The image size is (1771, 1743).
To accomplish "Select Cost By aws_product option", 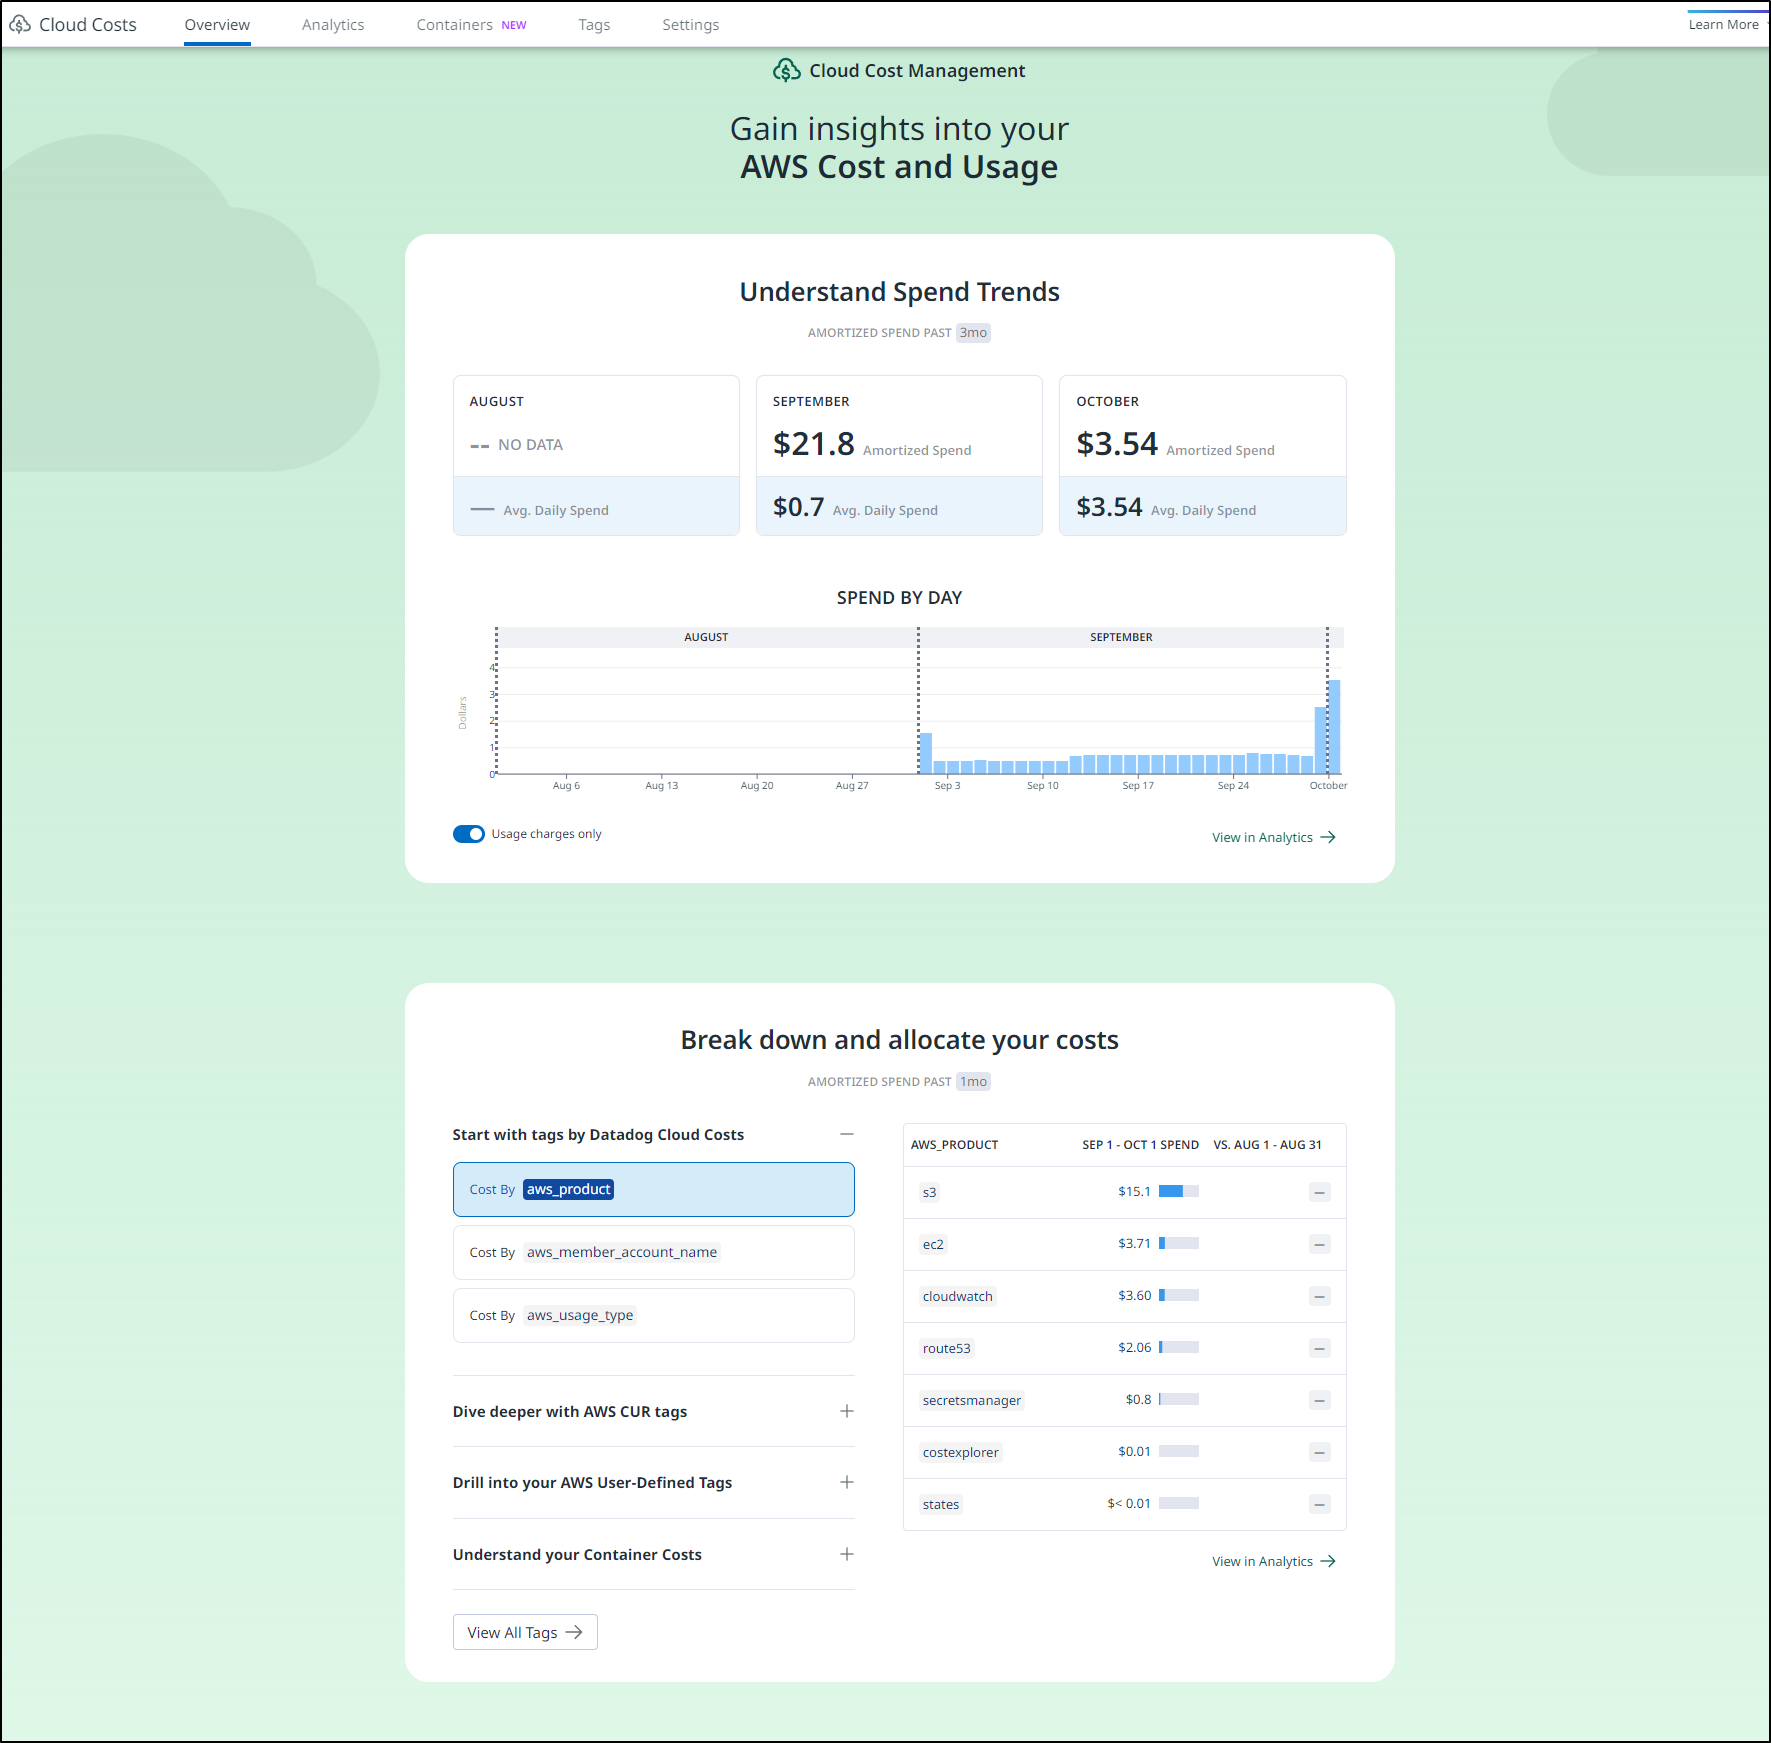I will [x=654, y=1190].
